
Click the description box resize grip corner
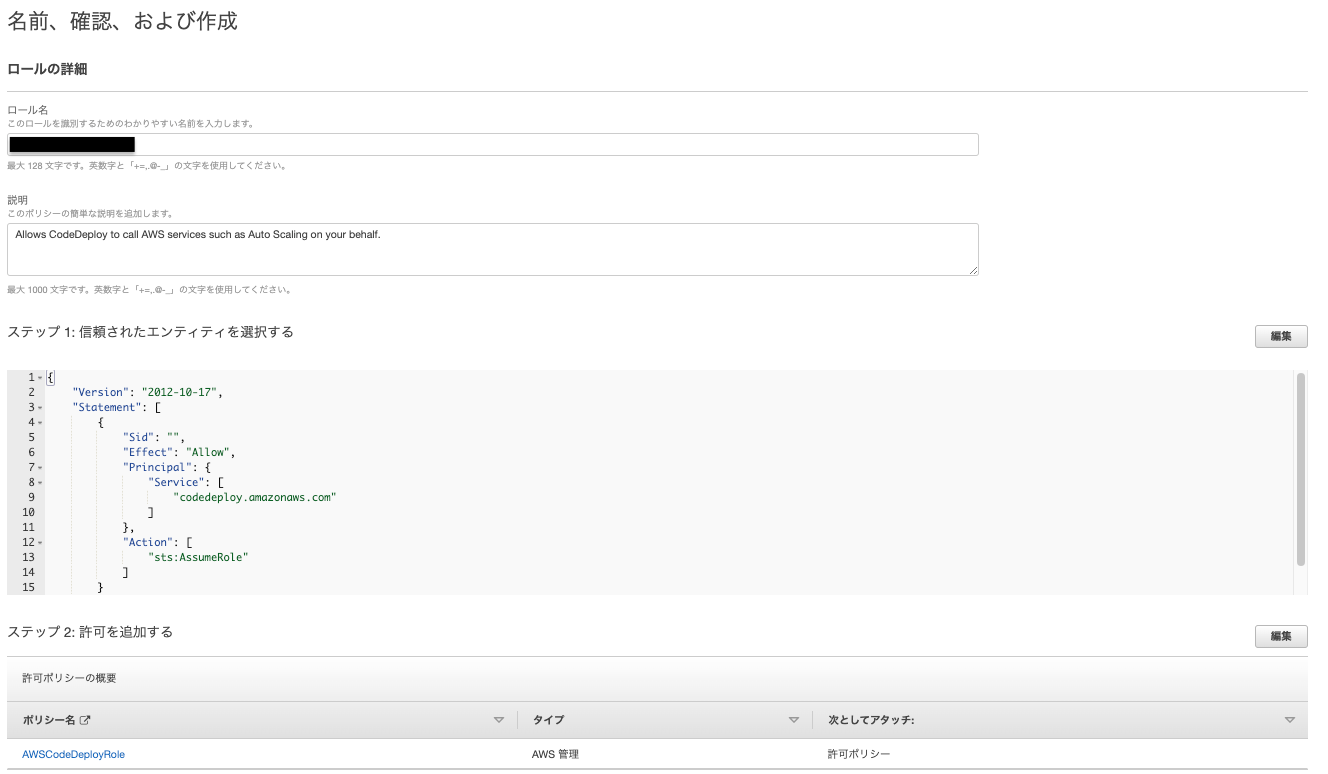[973, 272]
